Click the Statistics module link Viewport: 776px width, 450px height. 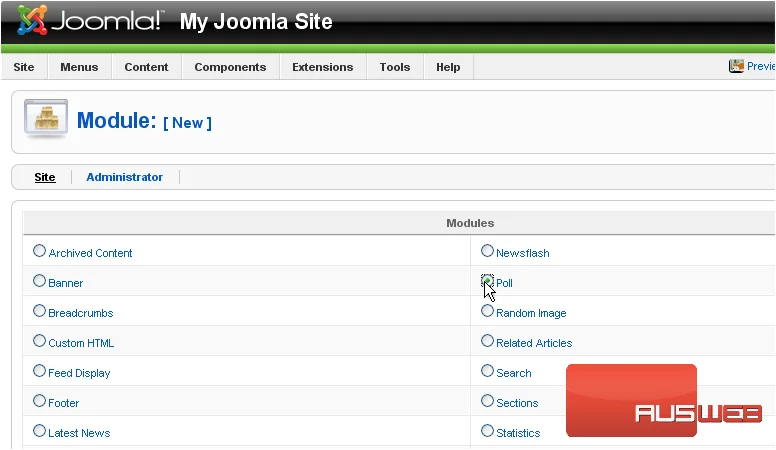pyautogui.click(x=519, y=433)
